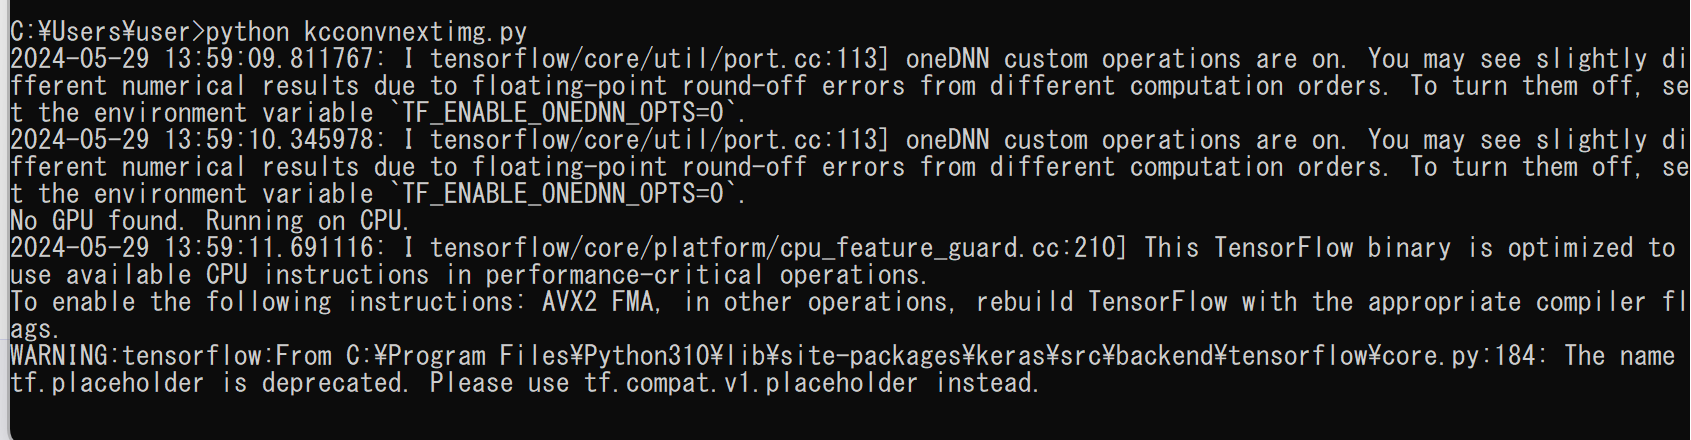
Task: Click the first TF_ENABLE_ONEDNN_OPTS=0 variable text
Action: click(x=568, y=114)
